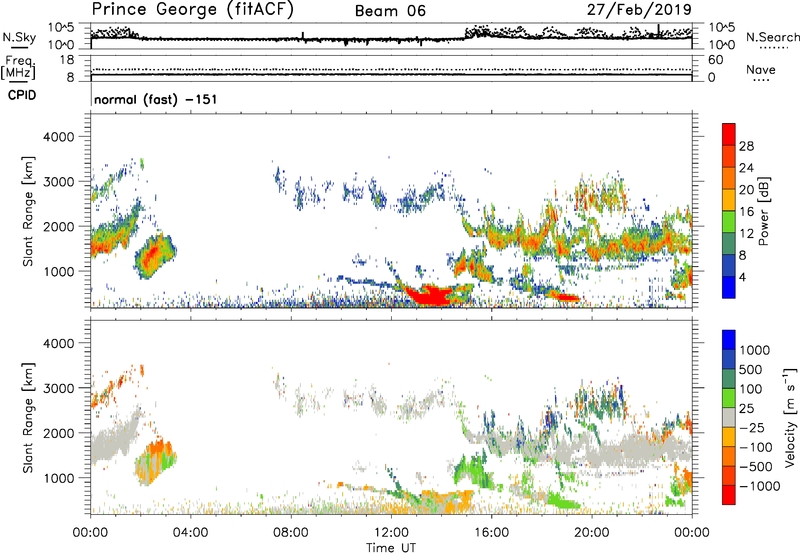The height and width of the screenshot is (554, 800).
Task: Click the red segment of the power color bar
Action: (729, 134)
